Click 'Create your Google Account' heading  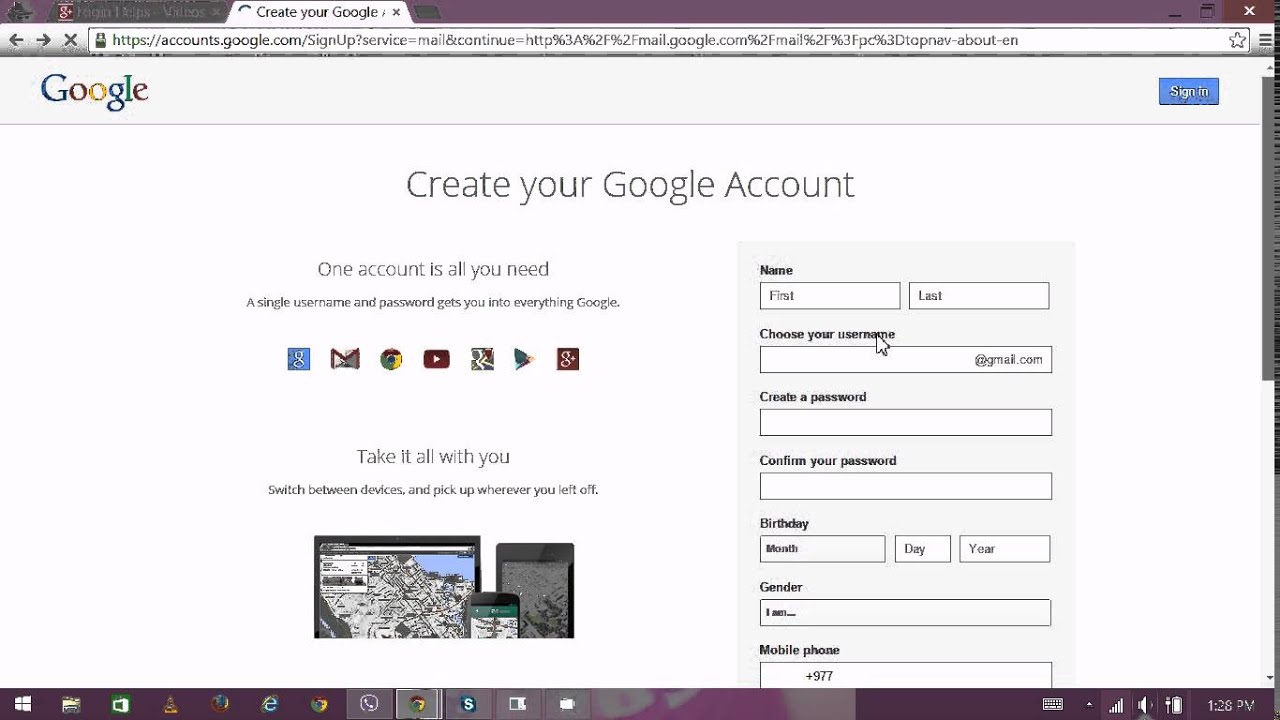[630, 184]
